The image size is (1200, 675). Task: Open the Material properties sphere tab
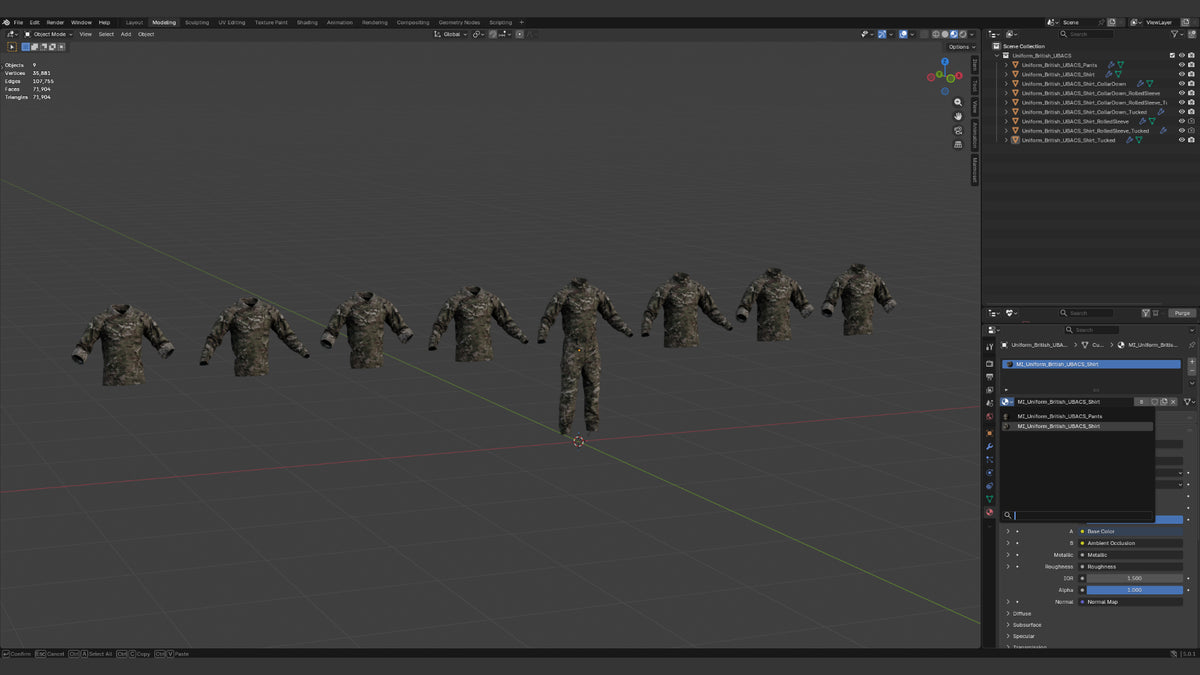[x=989, y=512]
